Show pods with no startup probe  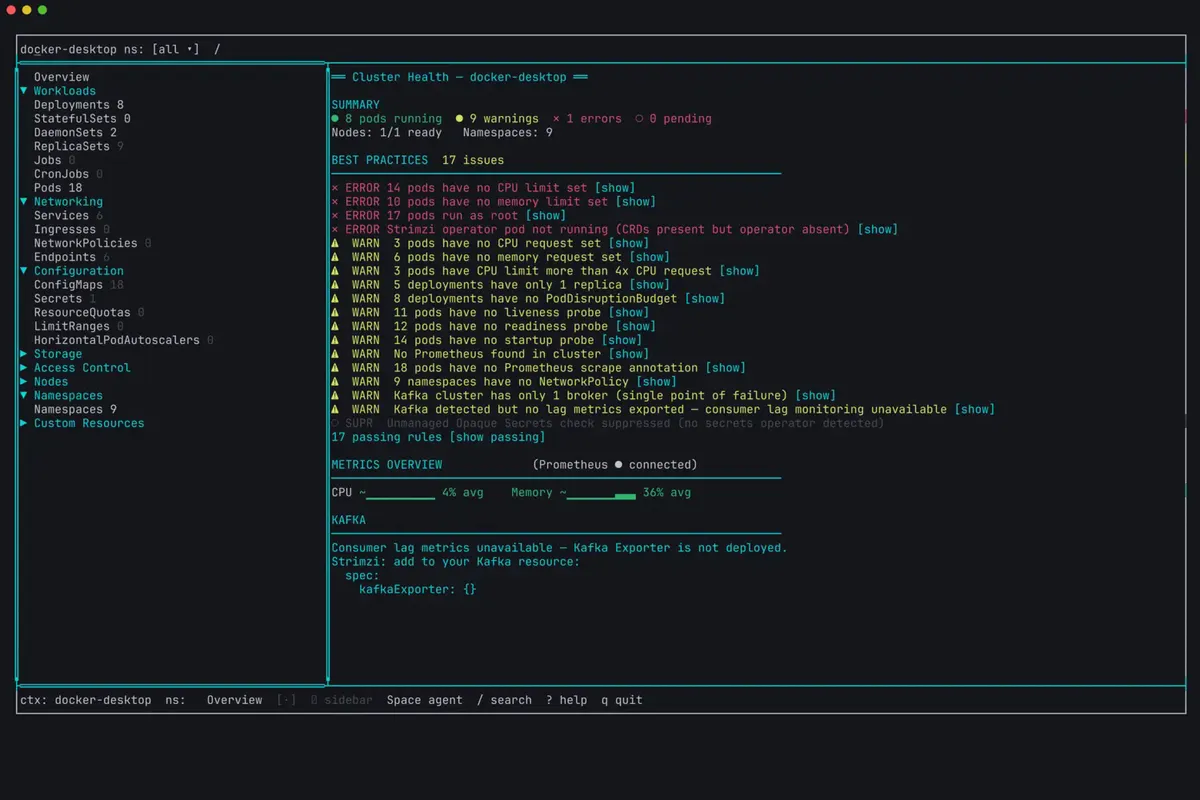click(622, 340)
